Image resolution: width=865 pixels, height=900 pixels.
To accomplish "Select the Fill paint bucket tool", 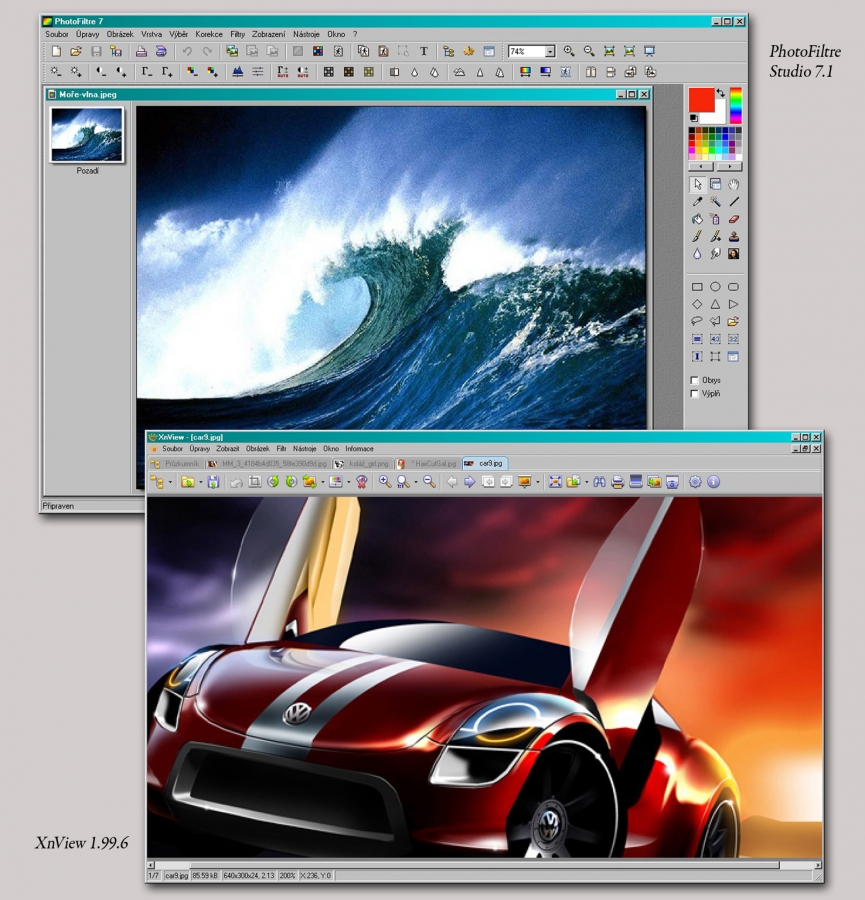I will (x=697, y=219).
